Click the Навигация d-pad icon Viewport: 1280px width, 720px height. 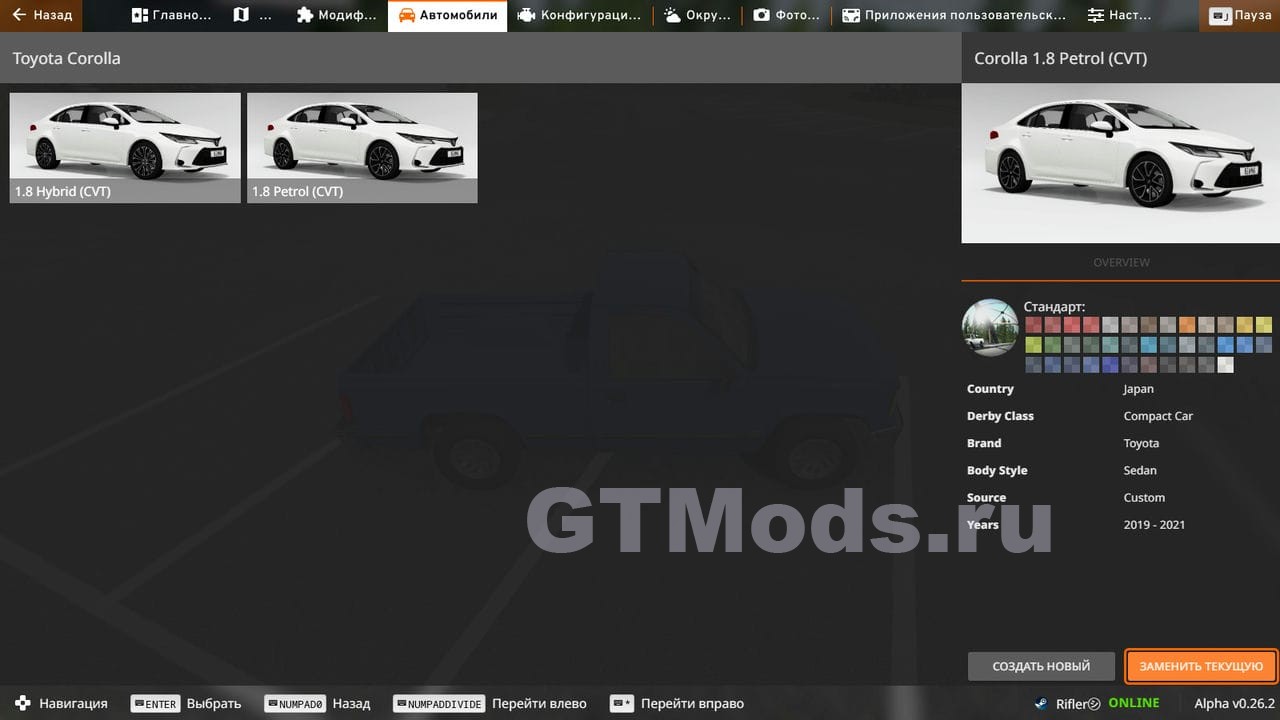point(22,703)
